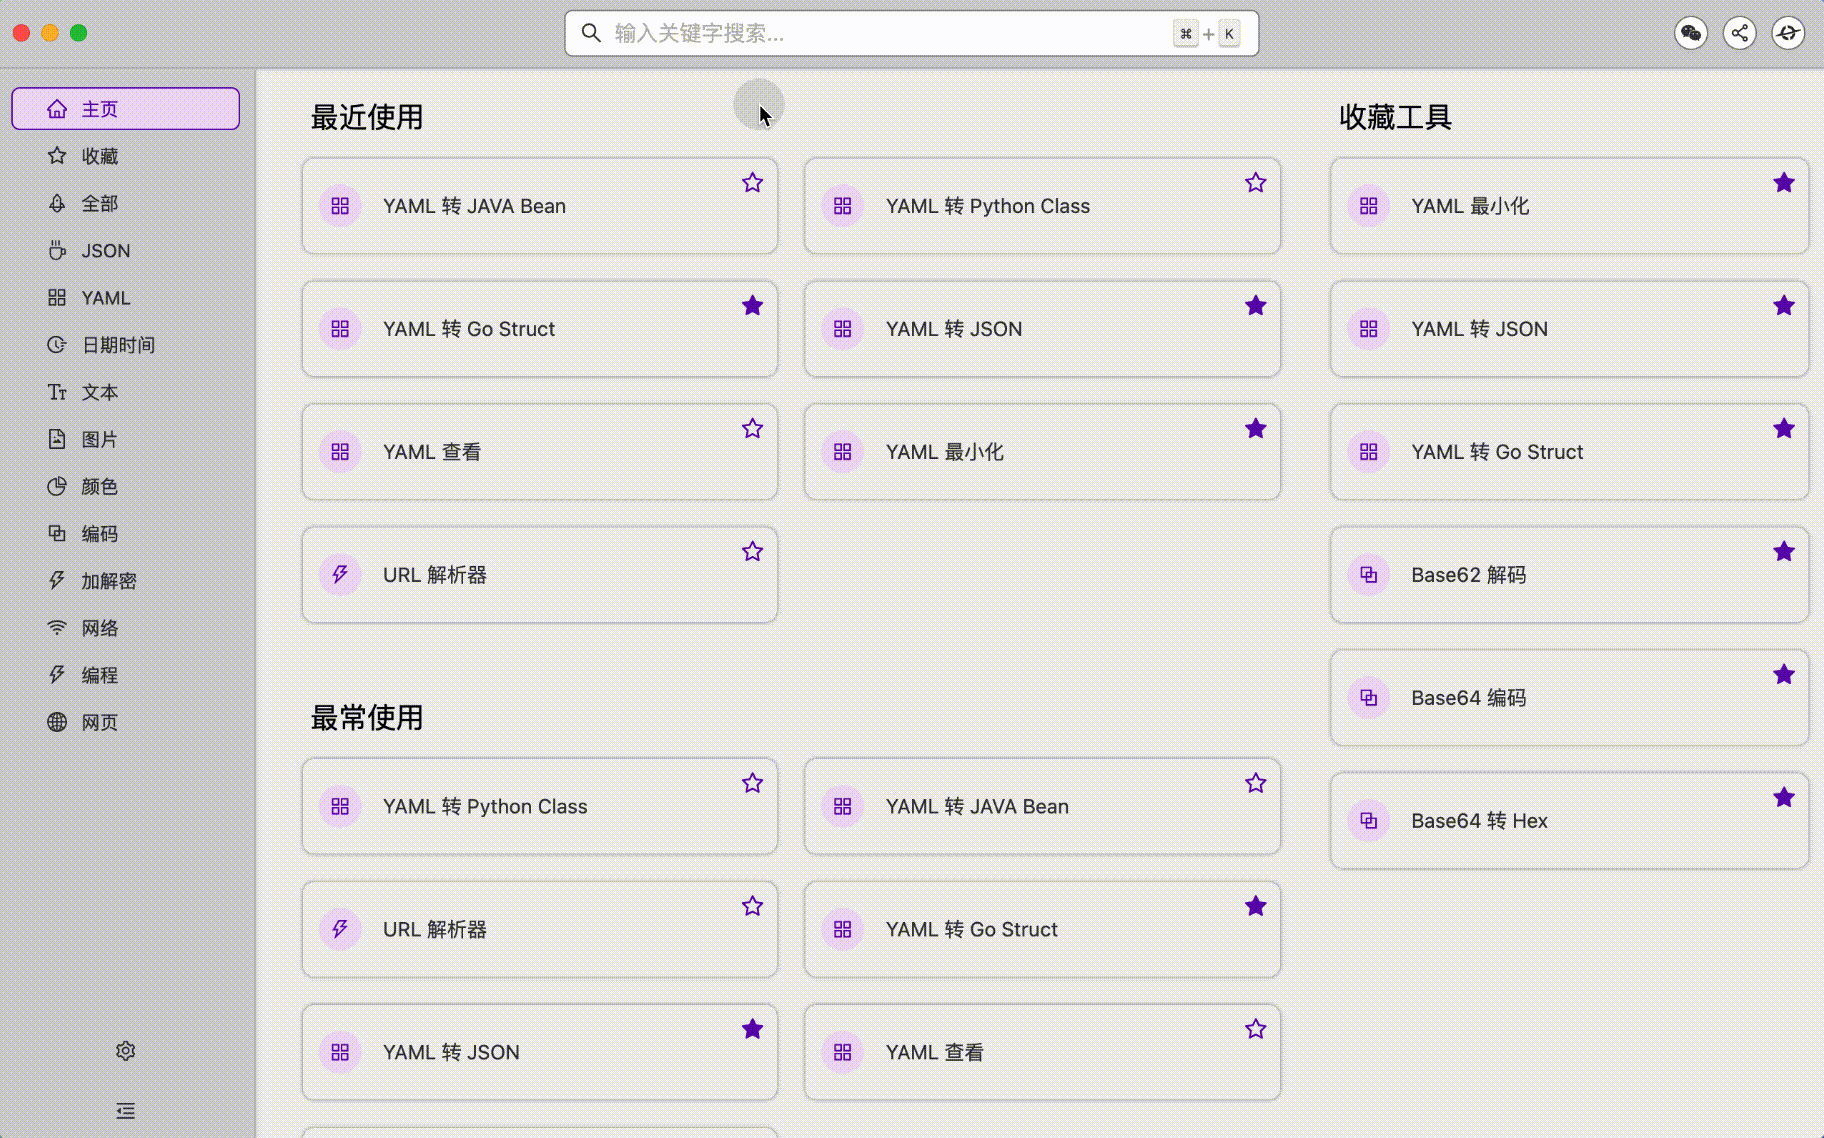Remove Base64 转 Hex star in 收藏工具

[1784, 798]
